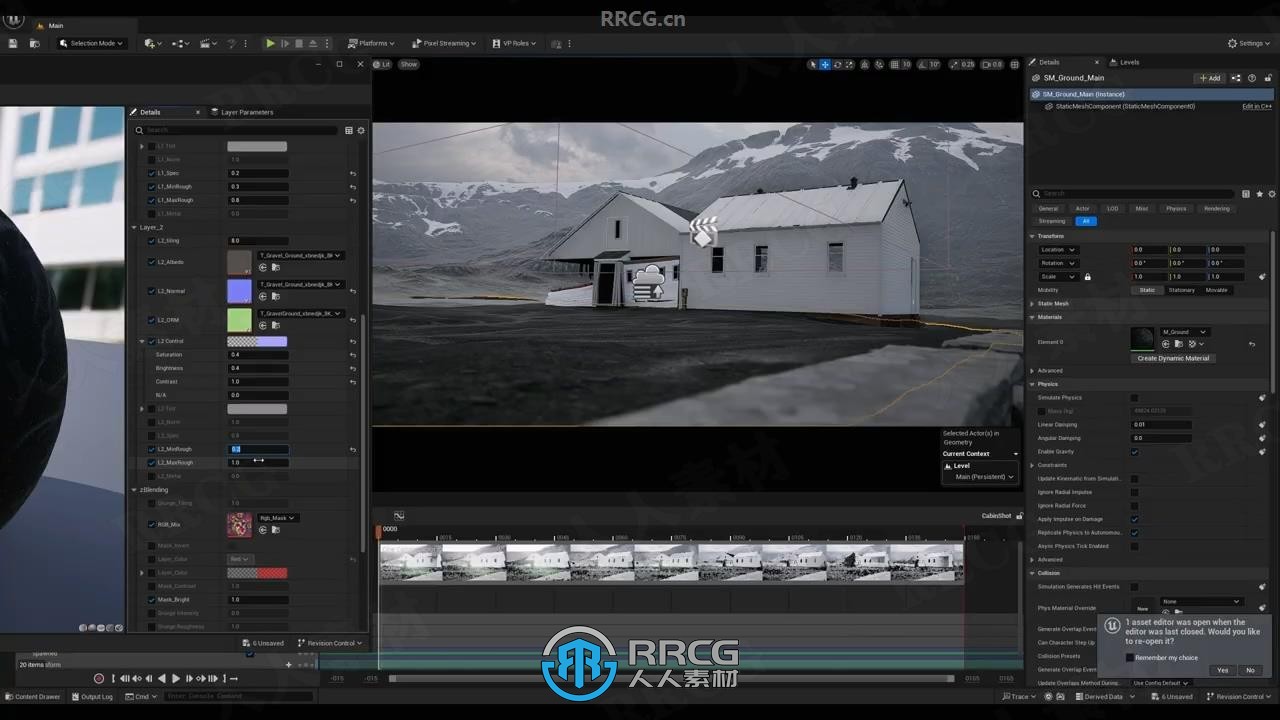1280x720 pixels.
Task: Click the L2_Albedo use selected asset icon
Action: (x=263, y=267)
